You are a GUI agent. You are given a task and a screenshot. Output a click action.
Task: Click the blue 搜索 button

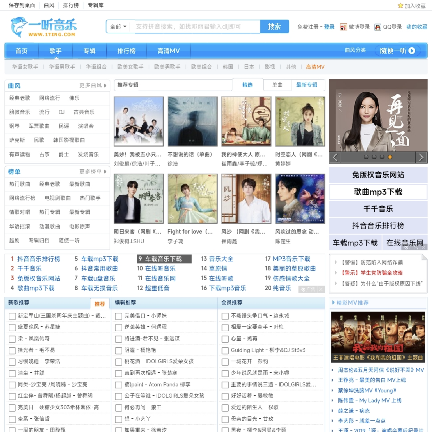[274, 27]
